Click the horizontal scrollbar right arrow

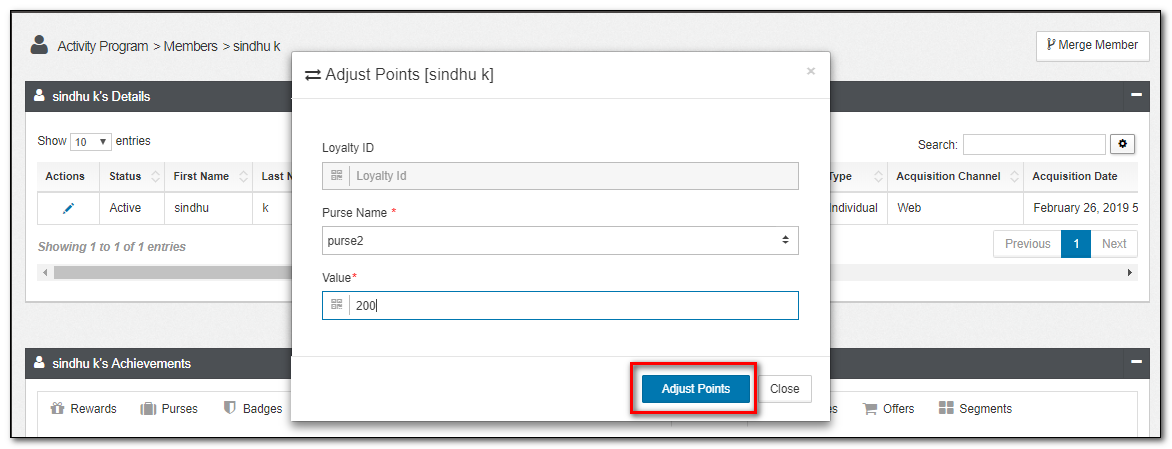tap(1130, 273)
